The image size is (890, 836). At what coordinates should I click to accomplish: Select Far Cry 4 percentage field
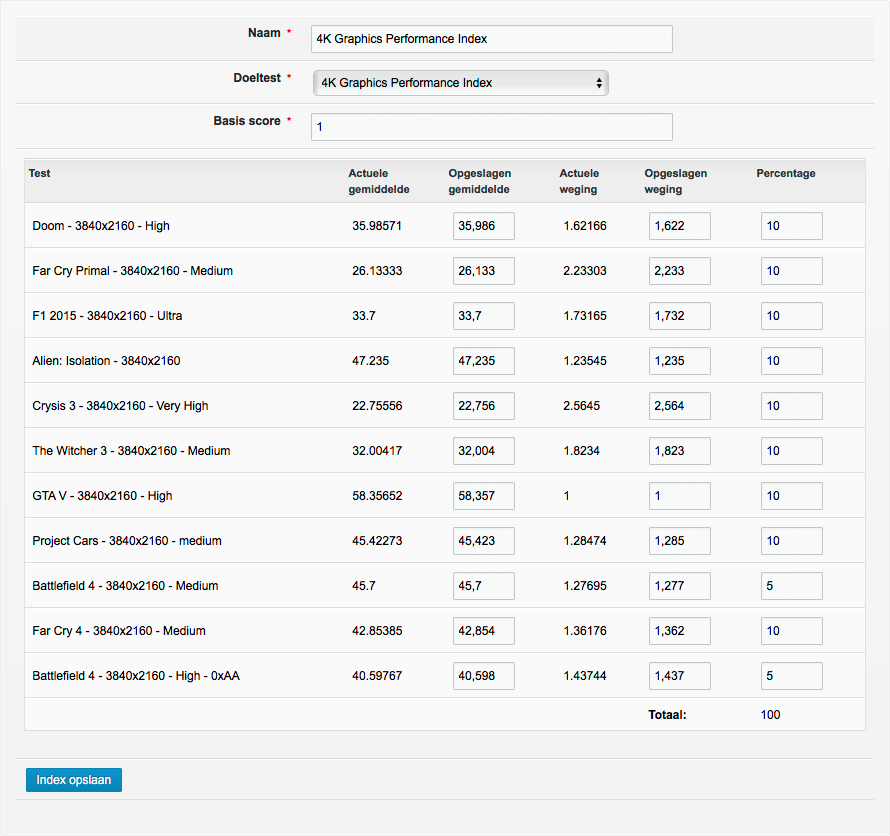(x=791, y=631)
